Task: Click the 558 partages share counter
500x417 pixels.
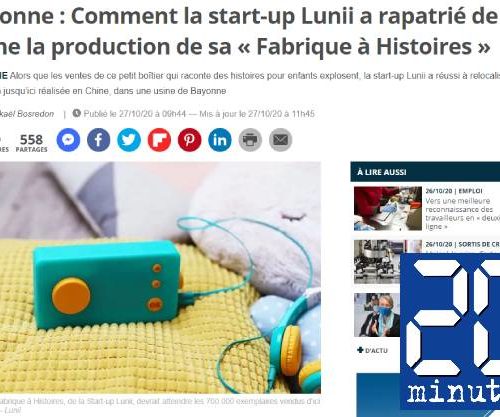Action: point(31,143)
